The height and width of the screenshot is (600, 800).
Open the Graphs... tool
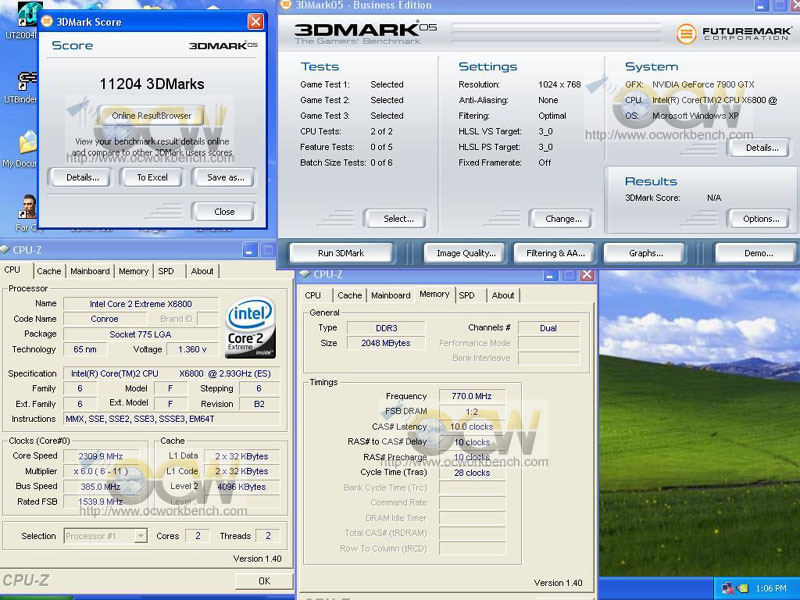click(x=645, y=253)
